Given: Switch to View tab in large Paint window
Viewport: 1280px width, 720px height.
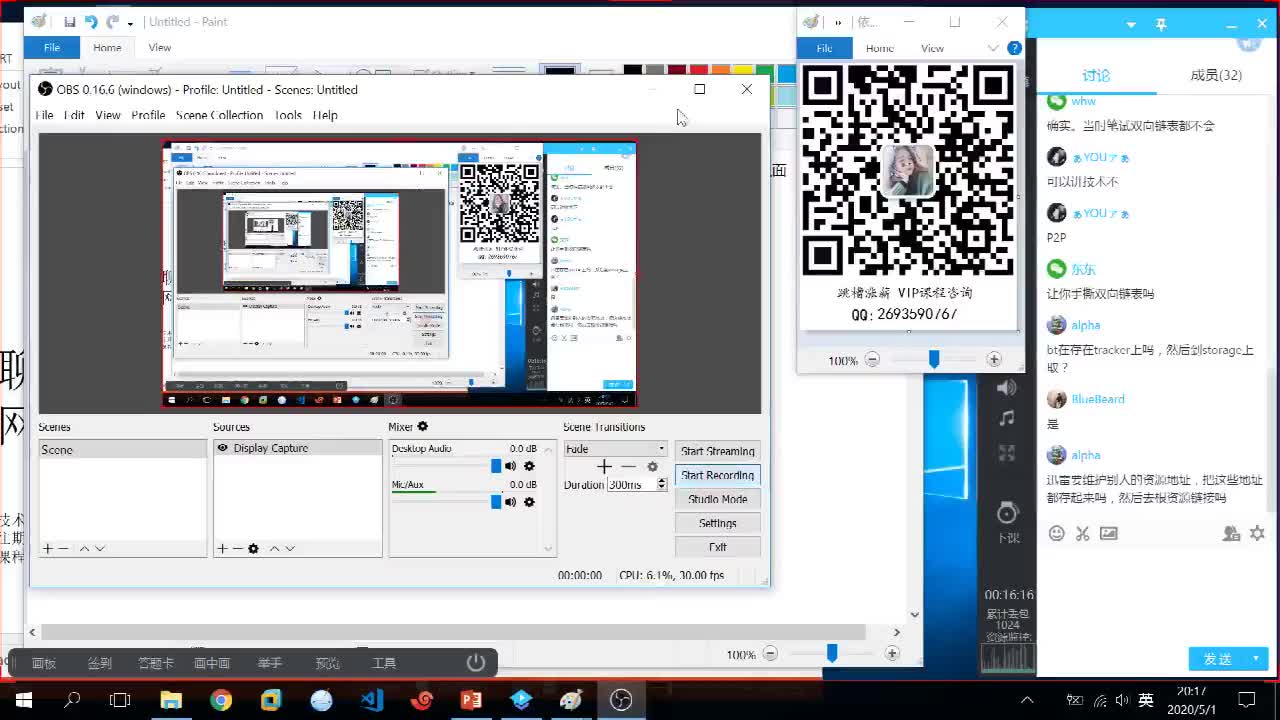Looking at the screenshot, I should click(x=160, y=47).
